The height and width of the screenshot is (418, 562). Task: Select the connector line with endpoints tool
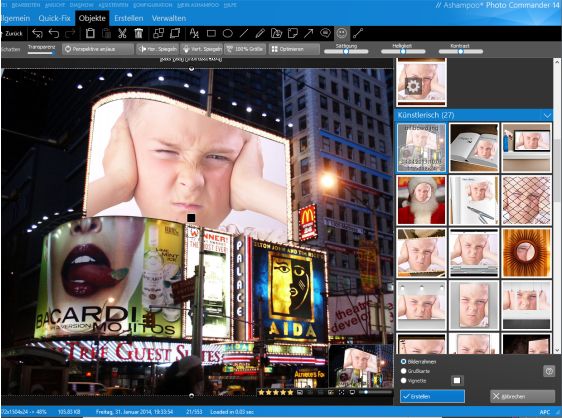click(x=358, y=33)
